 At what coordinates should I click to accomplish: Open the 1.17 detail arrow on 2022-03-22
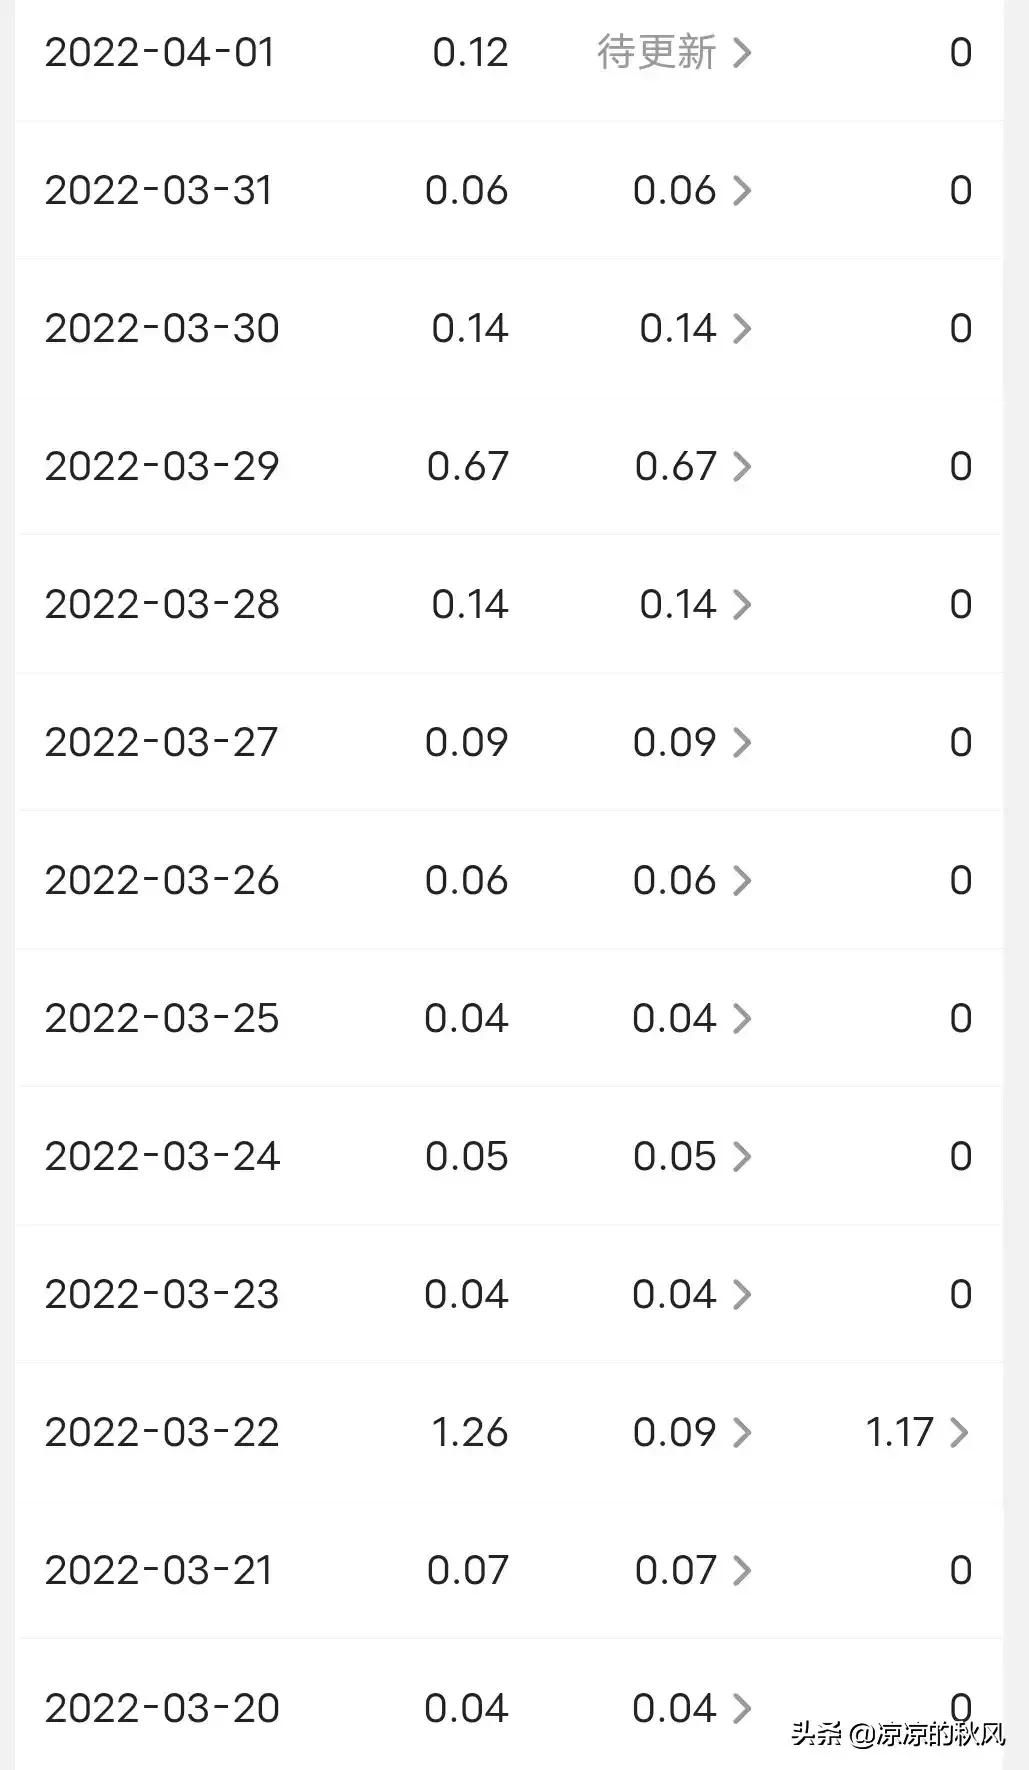pyautogui.click(x=958, y=1433)
